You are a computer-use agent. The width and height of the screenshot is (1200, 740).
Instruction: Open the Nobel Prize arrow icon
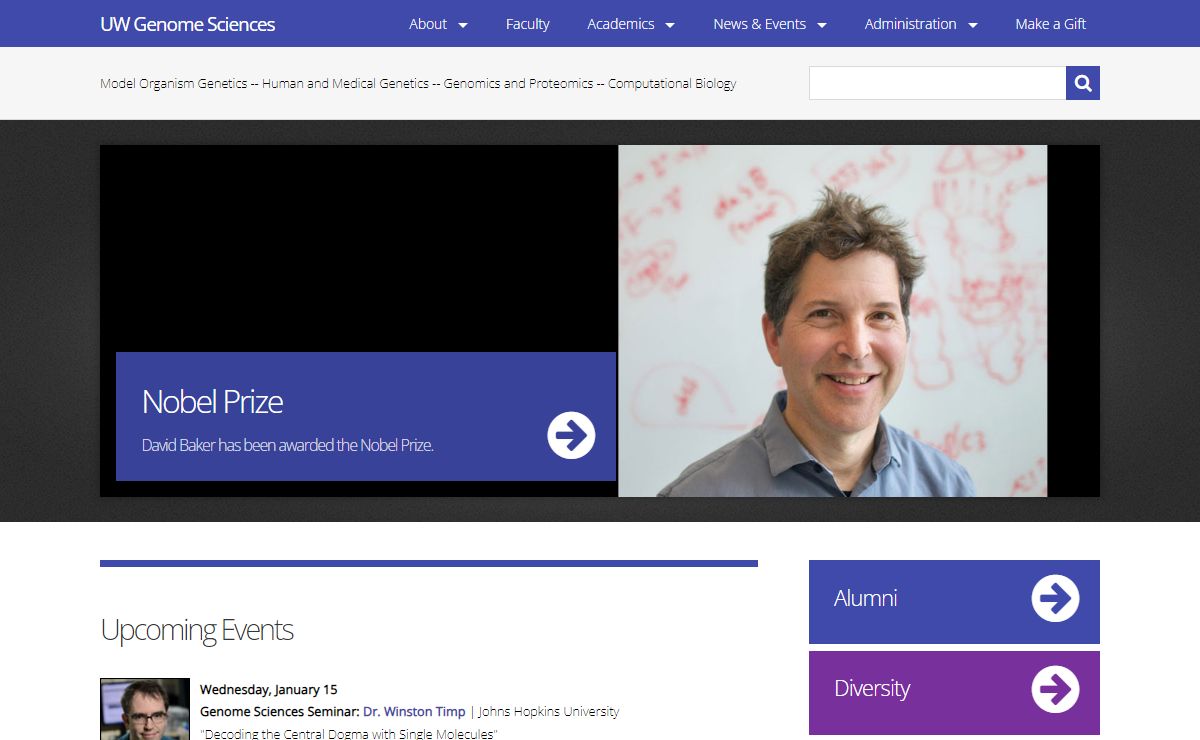pyautogui.click(x=571, y=435)
